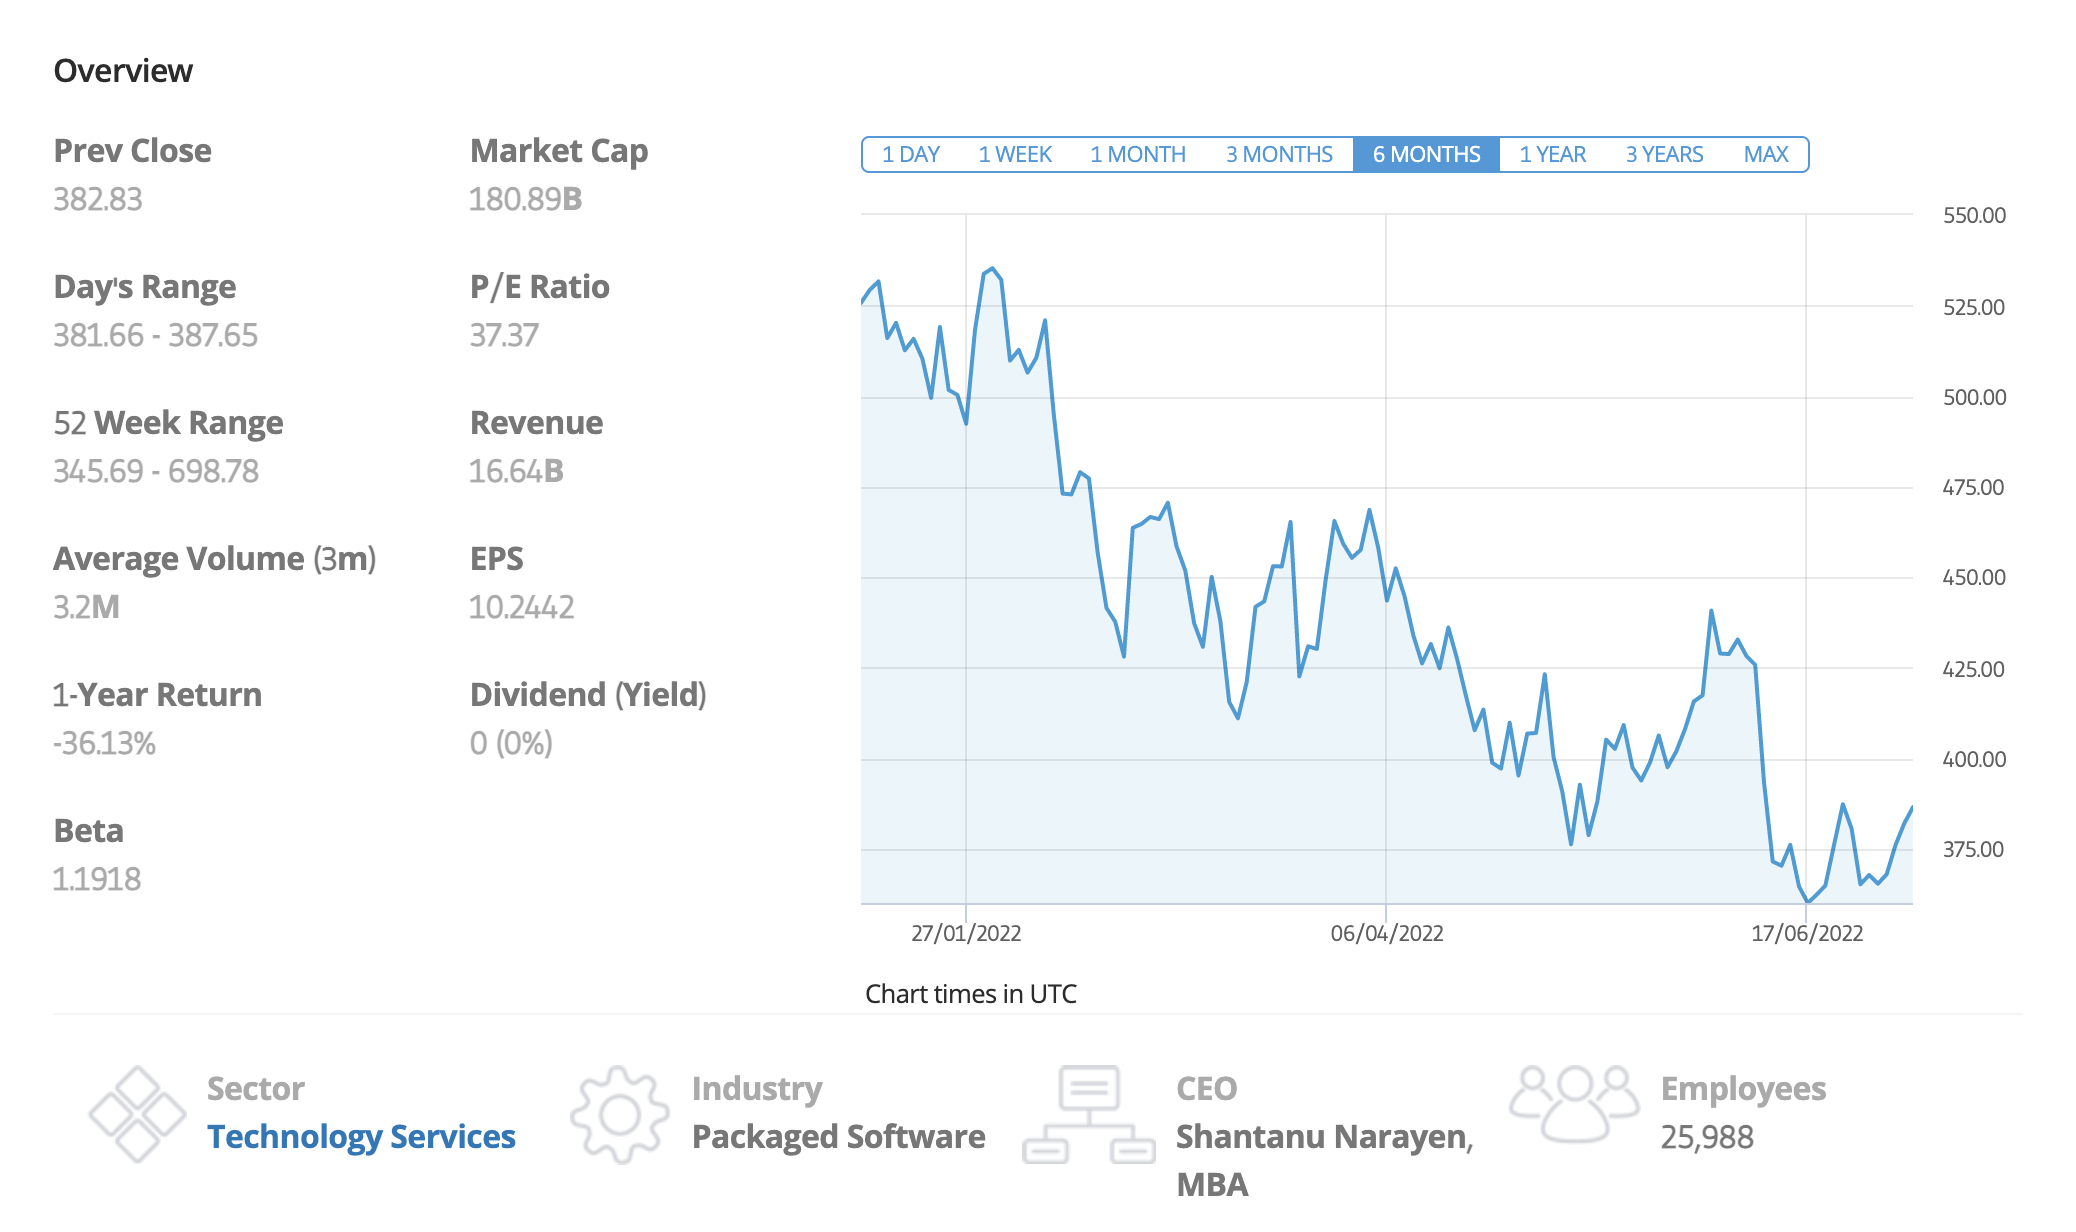Click the Overview heading

(123, 71)
